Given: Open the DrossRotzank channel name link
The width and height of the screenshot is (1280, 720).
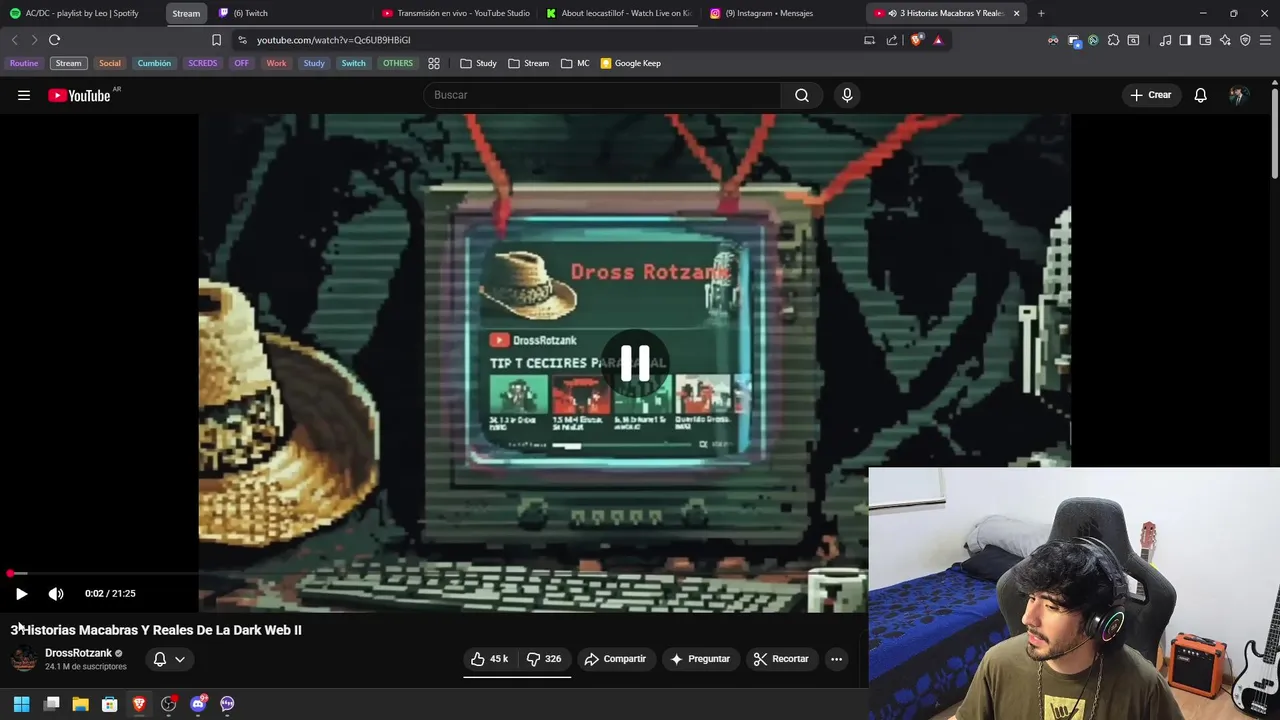Looking at the screenshot, I should (78, 653).
